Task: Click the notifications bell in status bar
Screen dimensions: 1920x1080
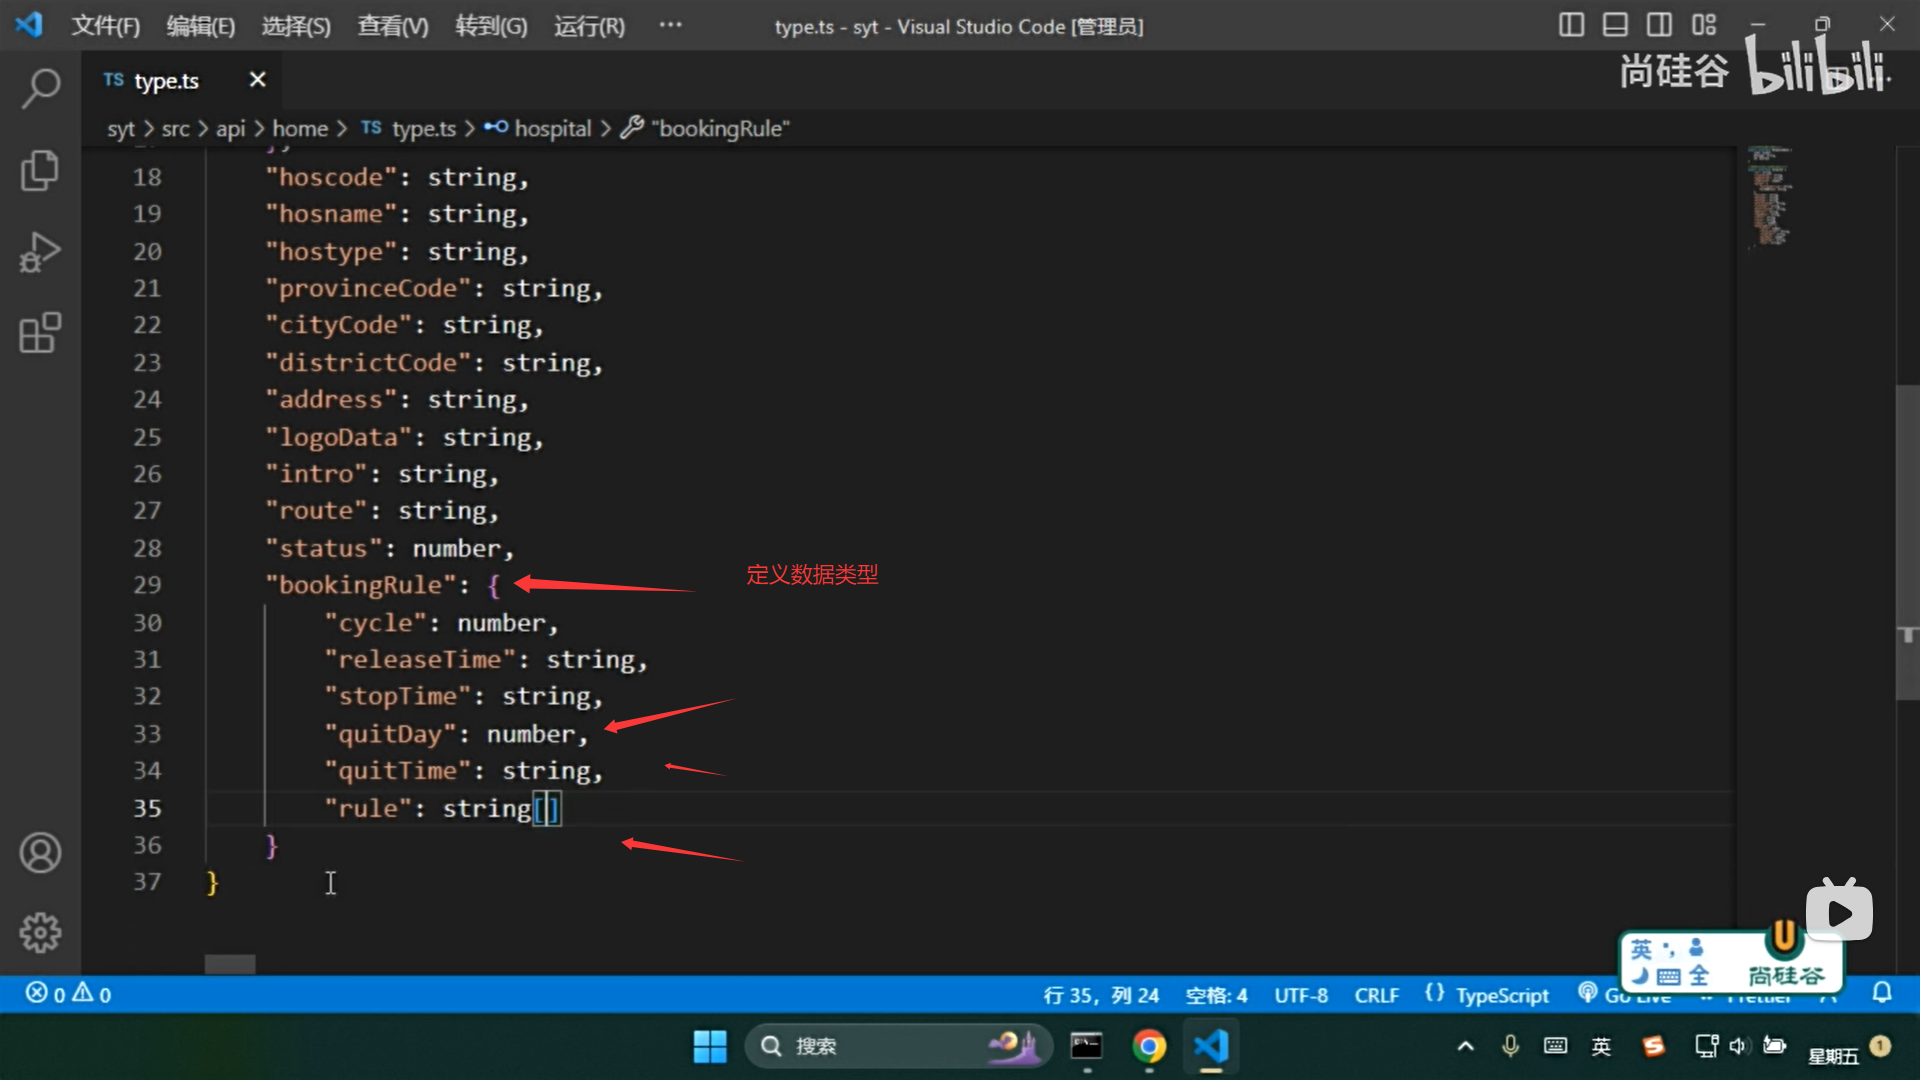Action: [1882, 993]
